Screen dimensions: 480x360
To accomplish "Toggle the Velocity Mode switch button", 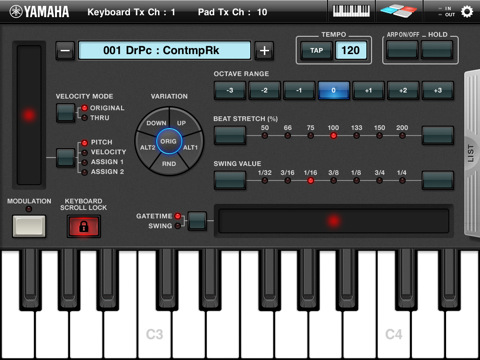I will [x=65, y=113].
